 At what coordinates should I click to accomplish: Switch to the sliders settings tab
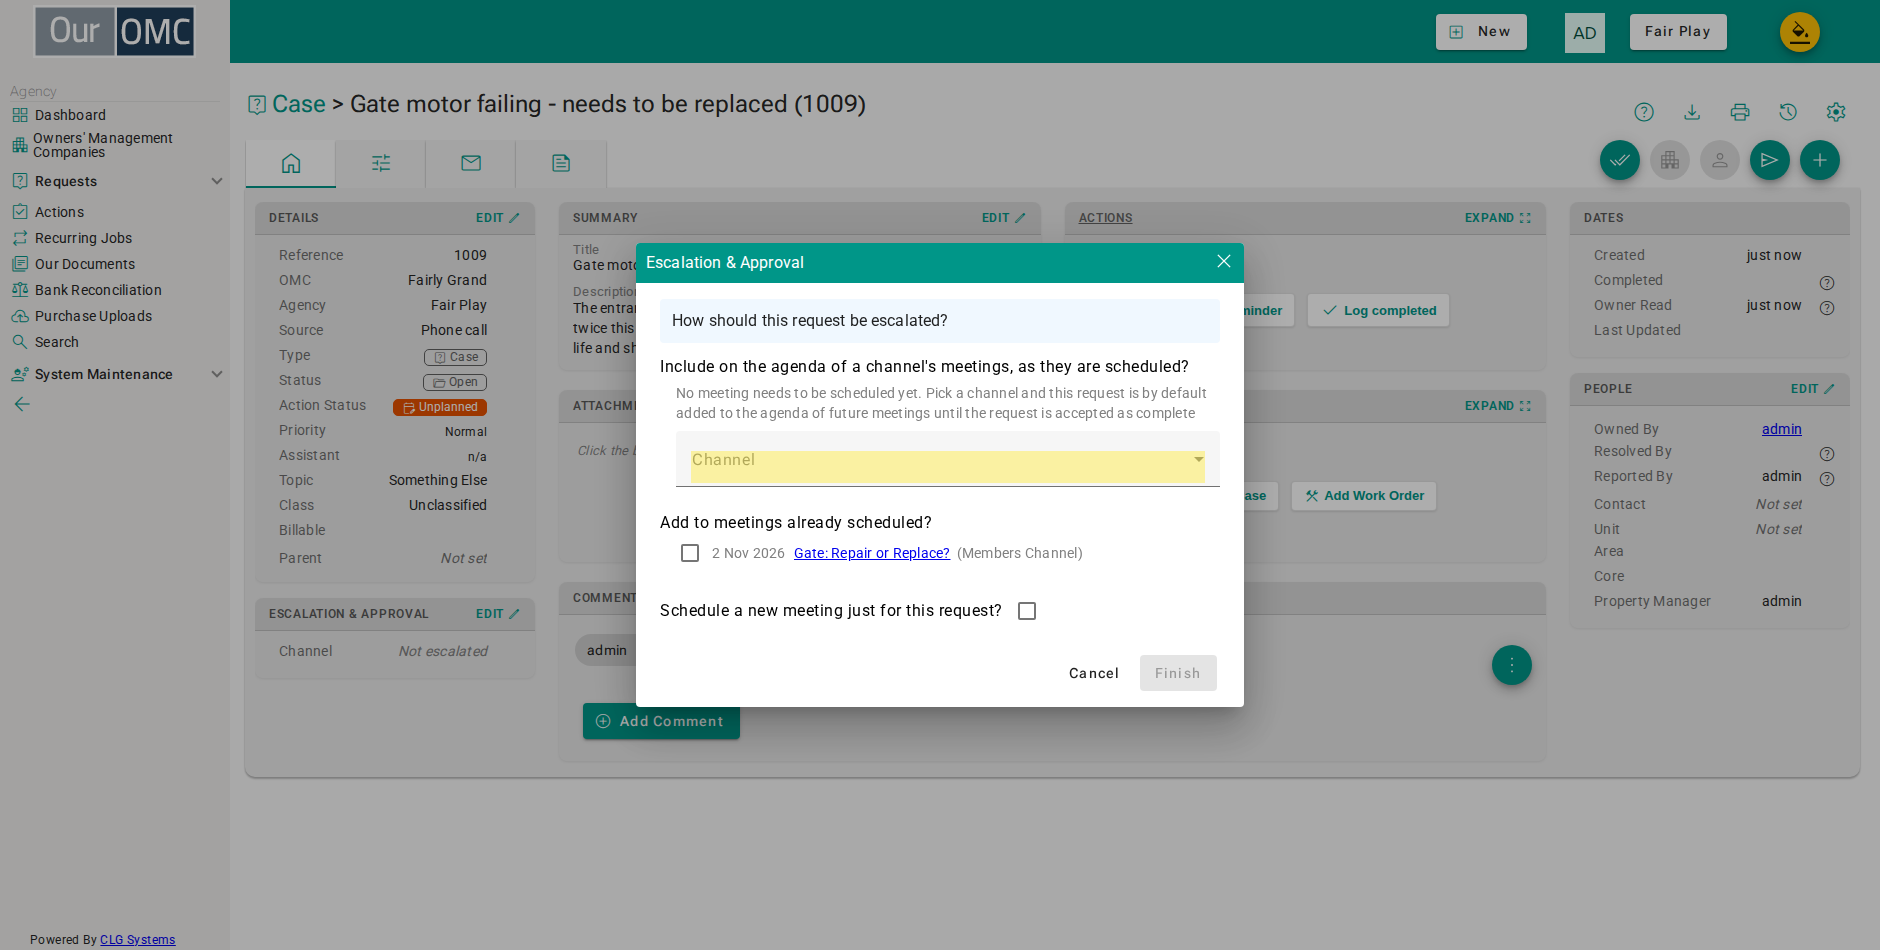tap(381, 163)
